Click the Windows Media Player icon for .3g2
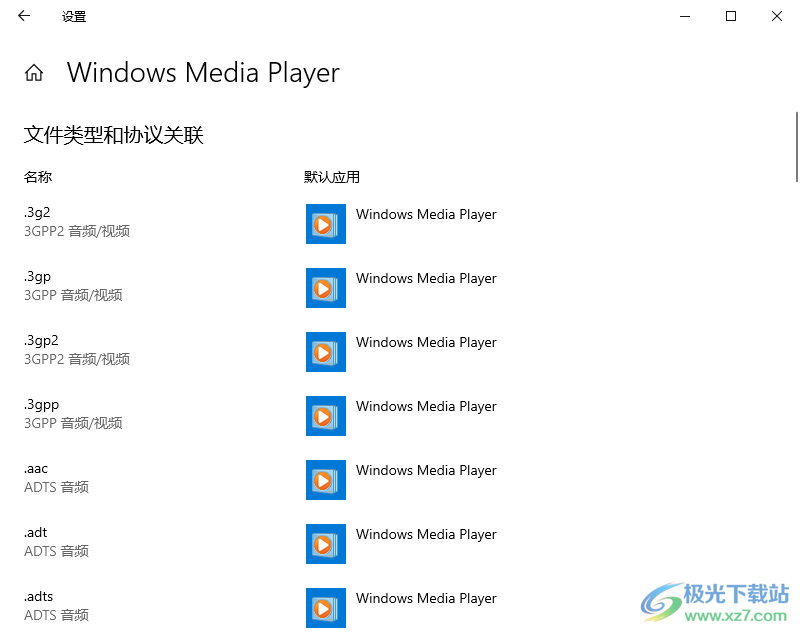Viewport: 800px width, 632px height. point(326,224)
